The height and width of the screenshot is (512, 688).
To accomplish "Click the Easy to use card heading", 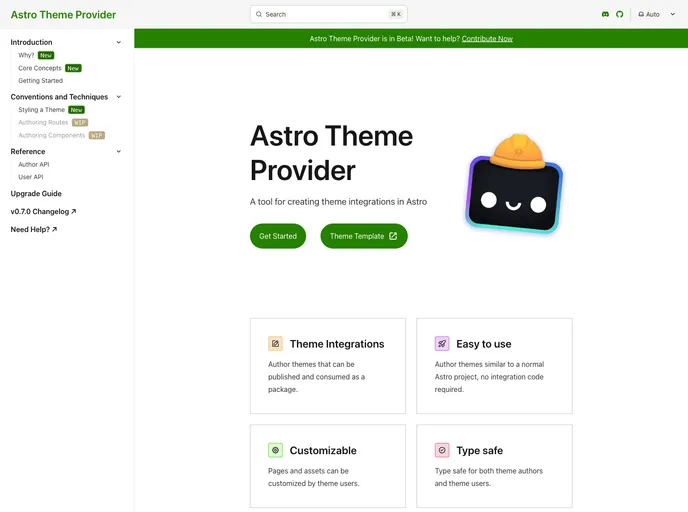I will pyautogui.click(x=484, y=344).
